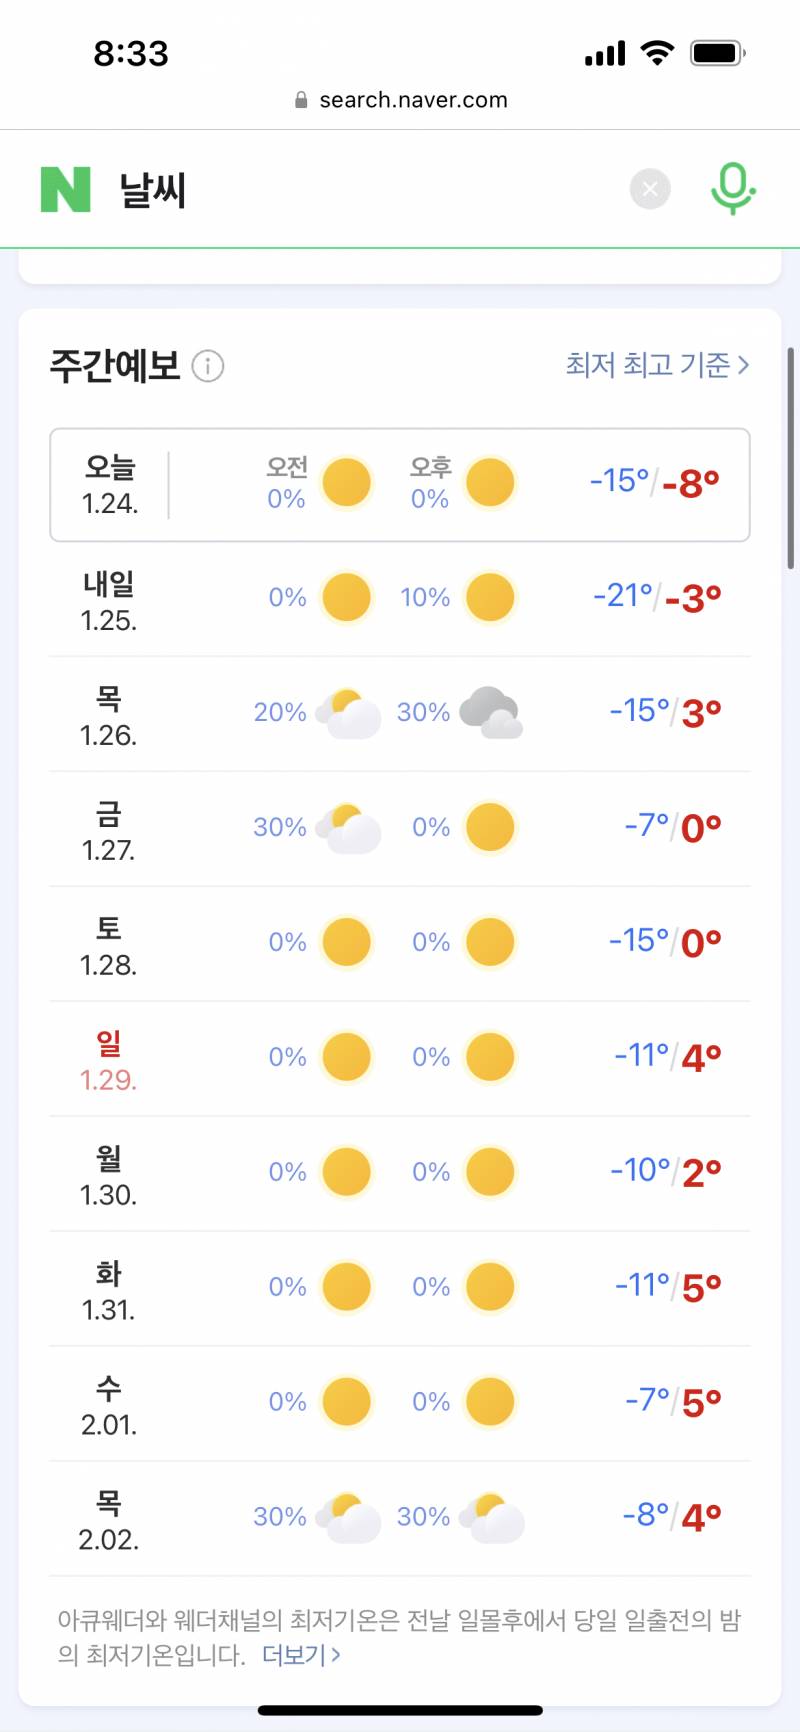
Task: Select the 오늘 1.24 forecast row
Action: [400, 485]
